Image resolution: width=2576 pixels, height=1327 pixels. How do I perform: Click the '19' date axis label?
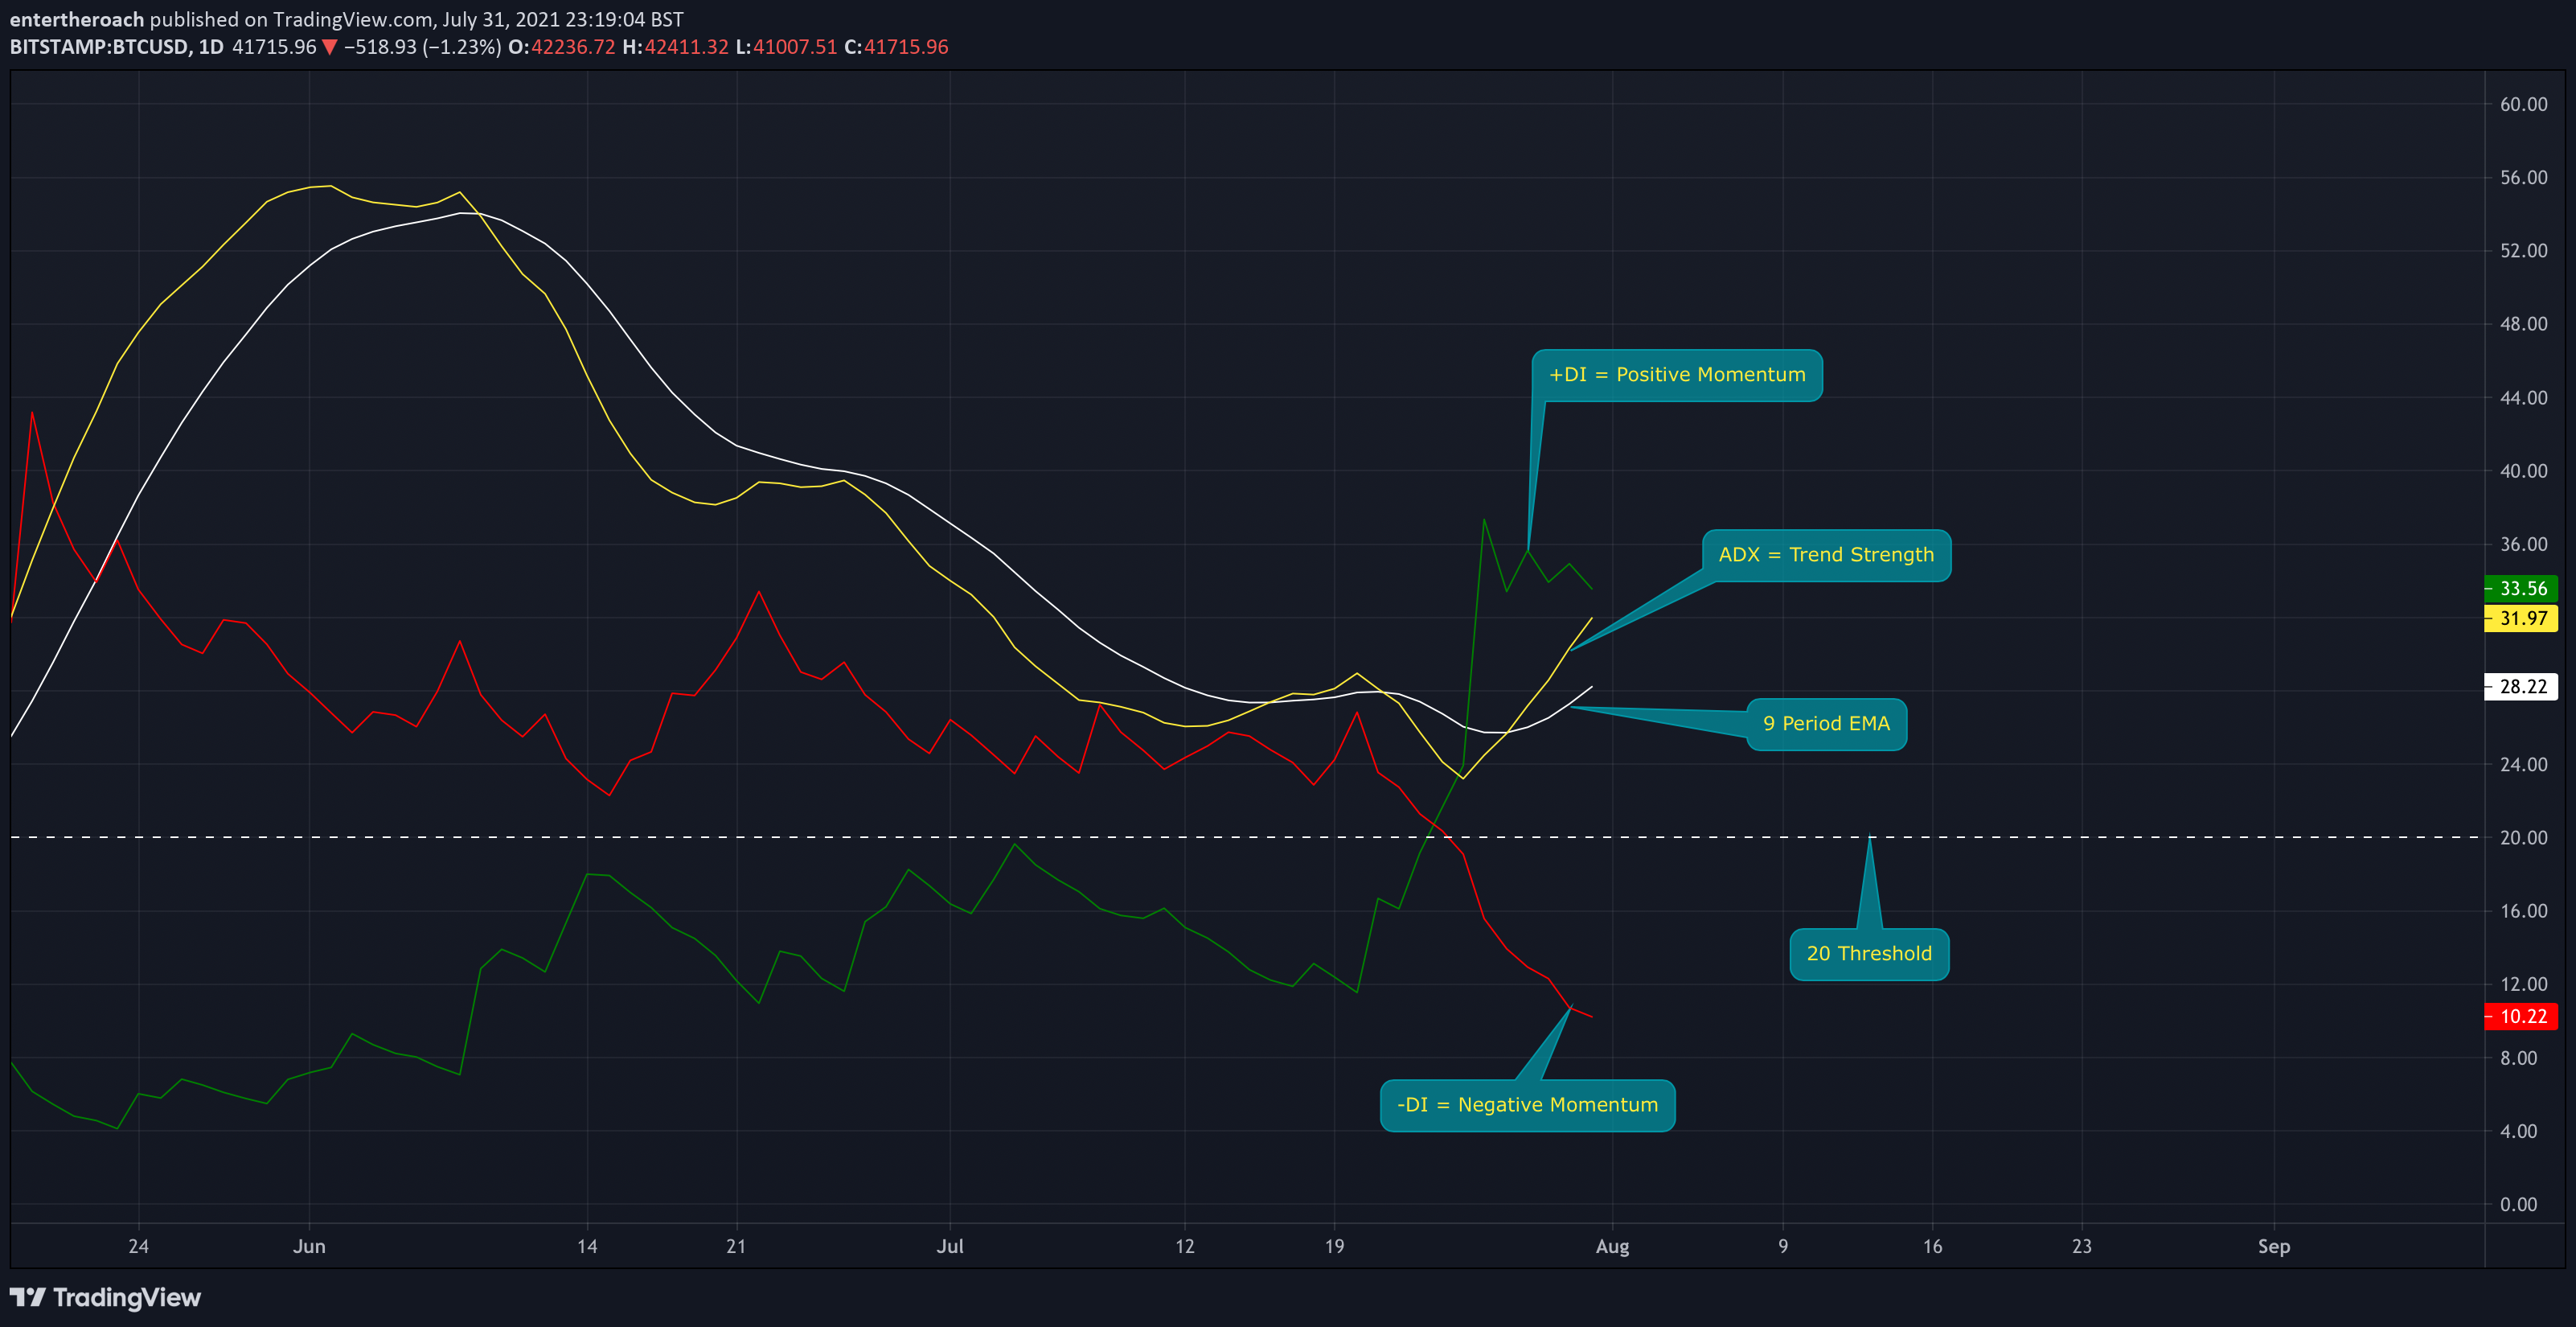(x=1334, y=1246)
